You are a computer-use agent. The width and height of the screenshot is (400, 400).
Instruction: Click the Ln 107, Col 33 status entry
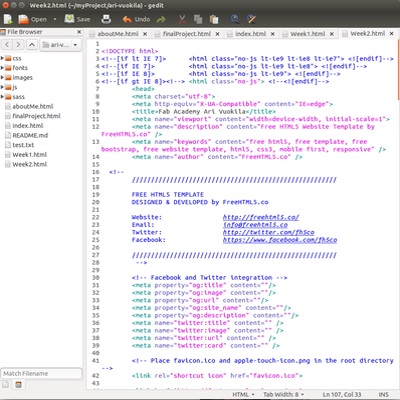click(342, 395)
